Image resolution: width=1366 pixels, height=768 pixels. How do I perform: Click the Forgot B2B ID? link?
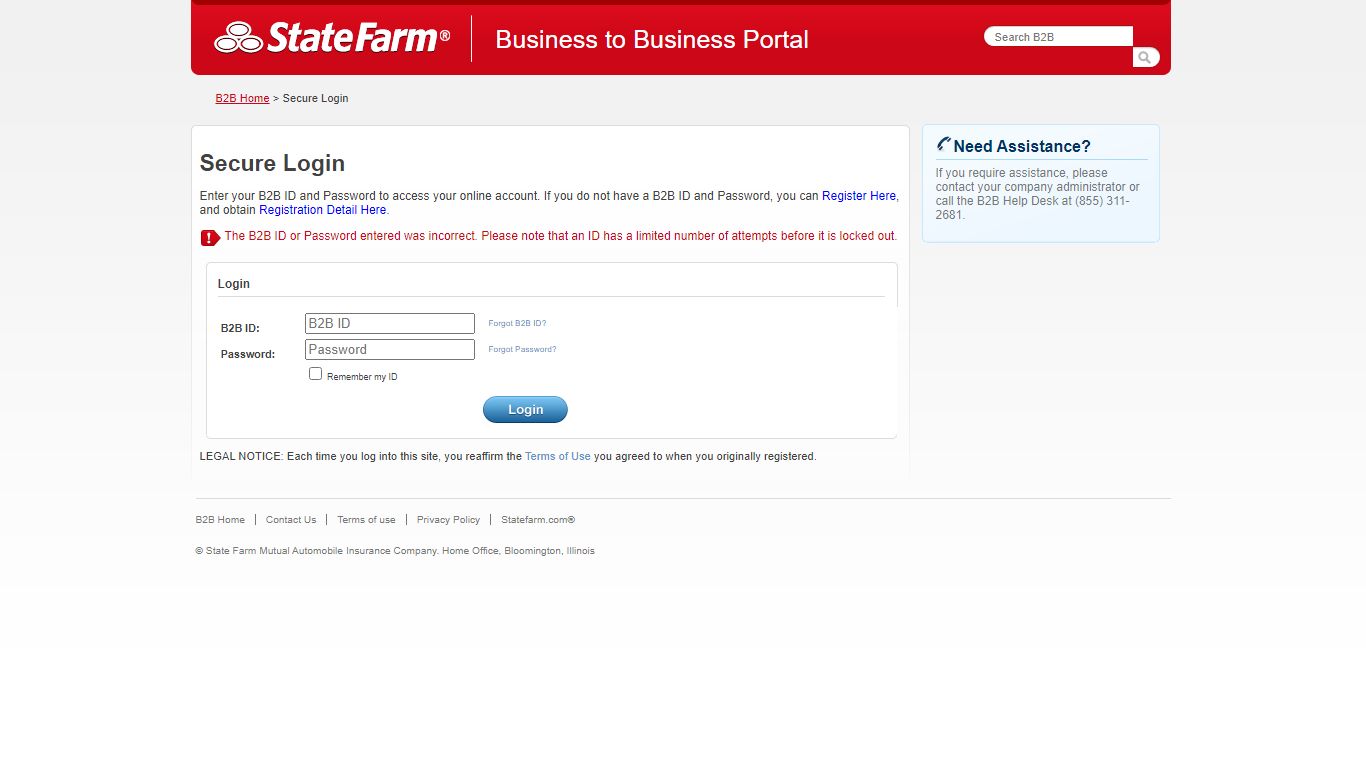(517, 324)
